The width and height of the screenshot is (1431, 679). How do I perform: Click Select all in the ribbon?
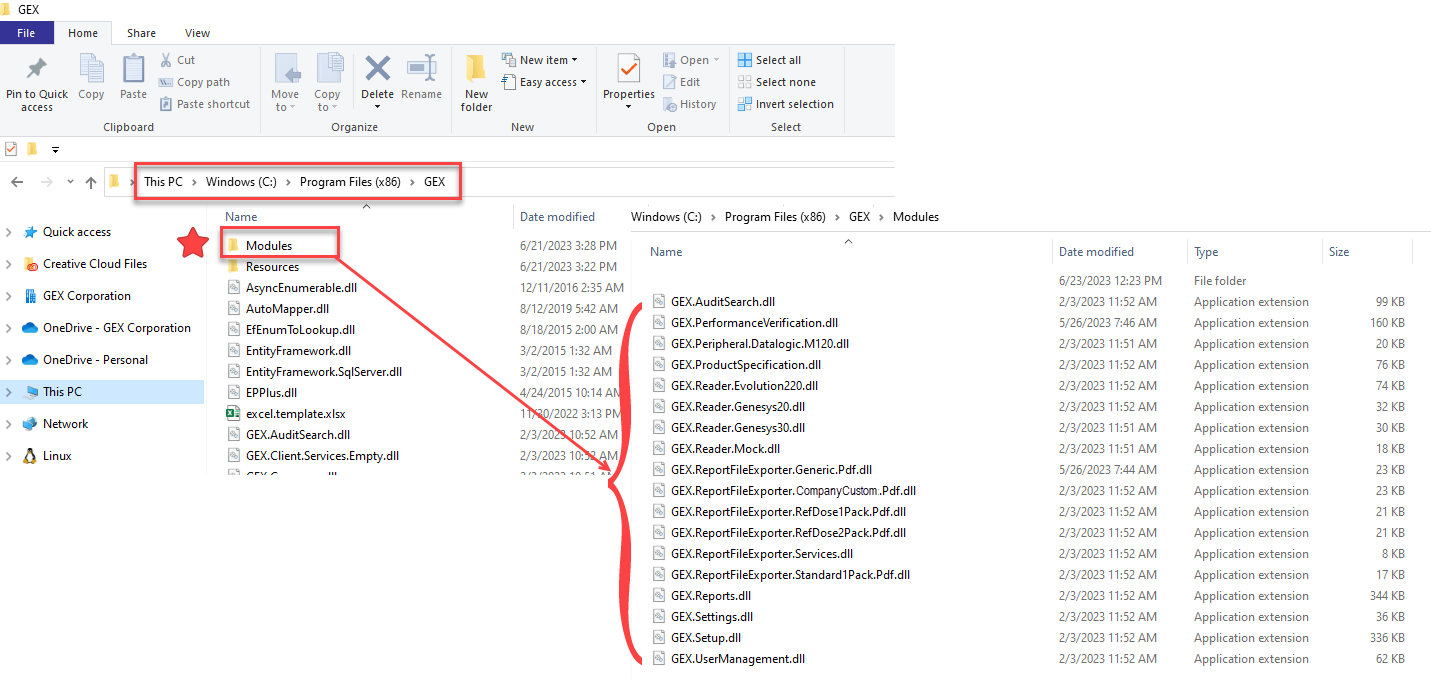[x=769, y=60]
